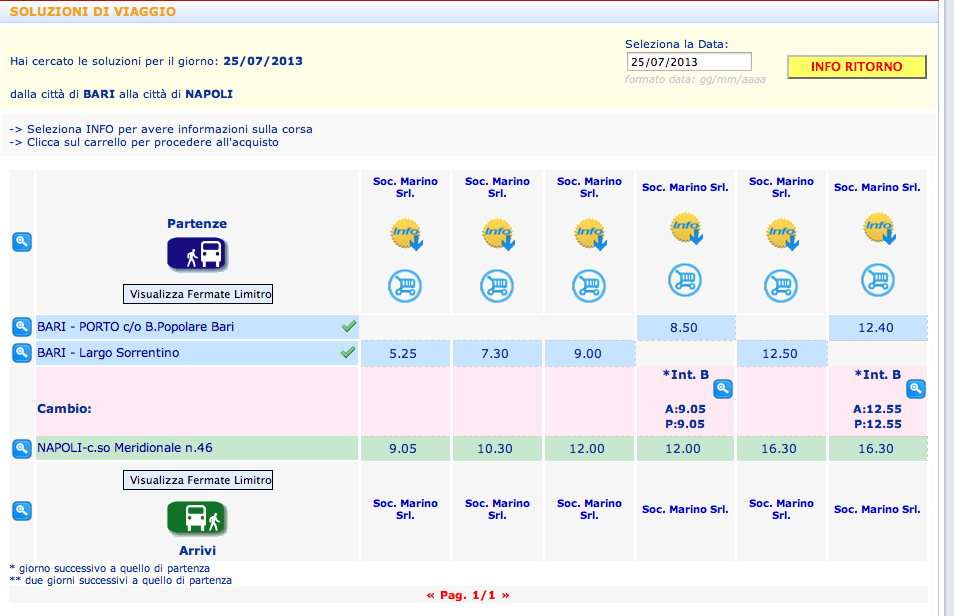Click magnifier beside BARI - Largo Sorrentino

pyautogui.click(x=22, y=352)
